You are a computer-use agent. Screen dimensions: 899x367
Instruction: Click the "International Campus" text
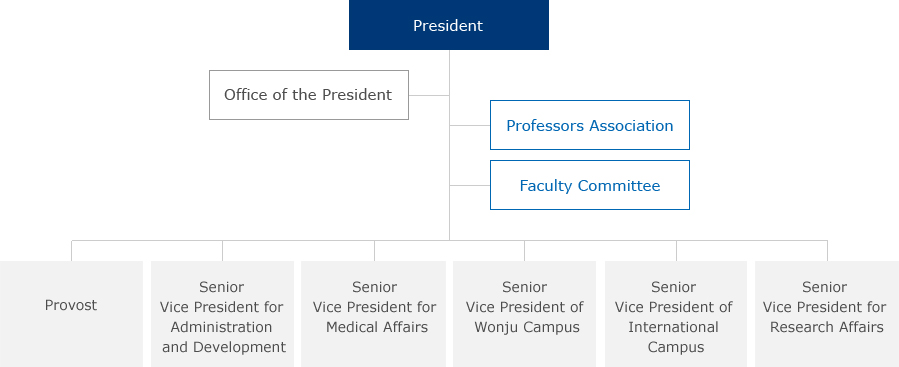674,337
